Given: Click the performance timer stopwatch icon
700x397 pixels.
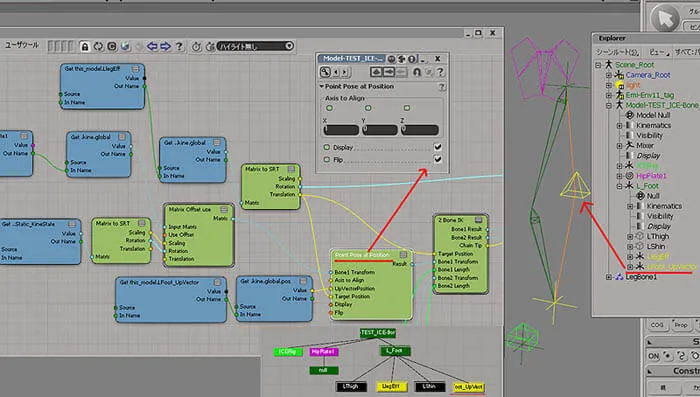Looking at the screenshot, I should pos(196,46).
